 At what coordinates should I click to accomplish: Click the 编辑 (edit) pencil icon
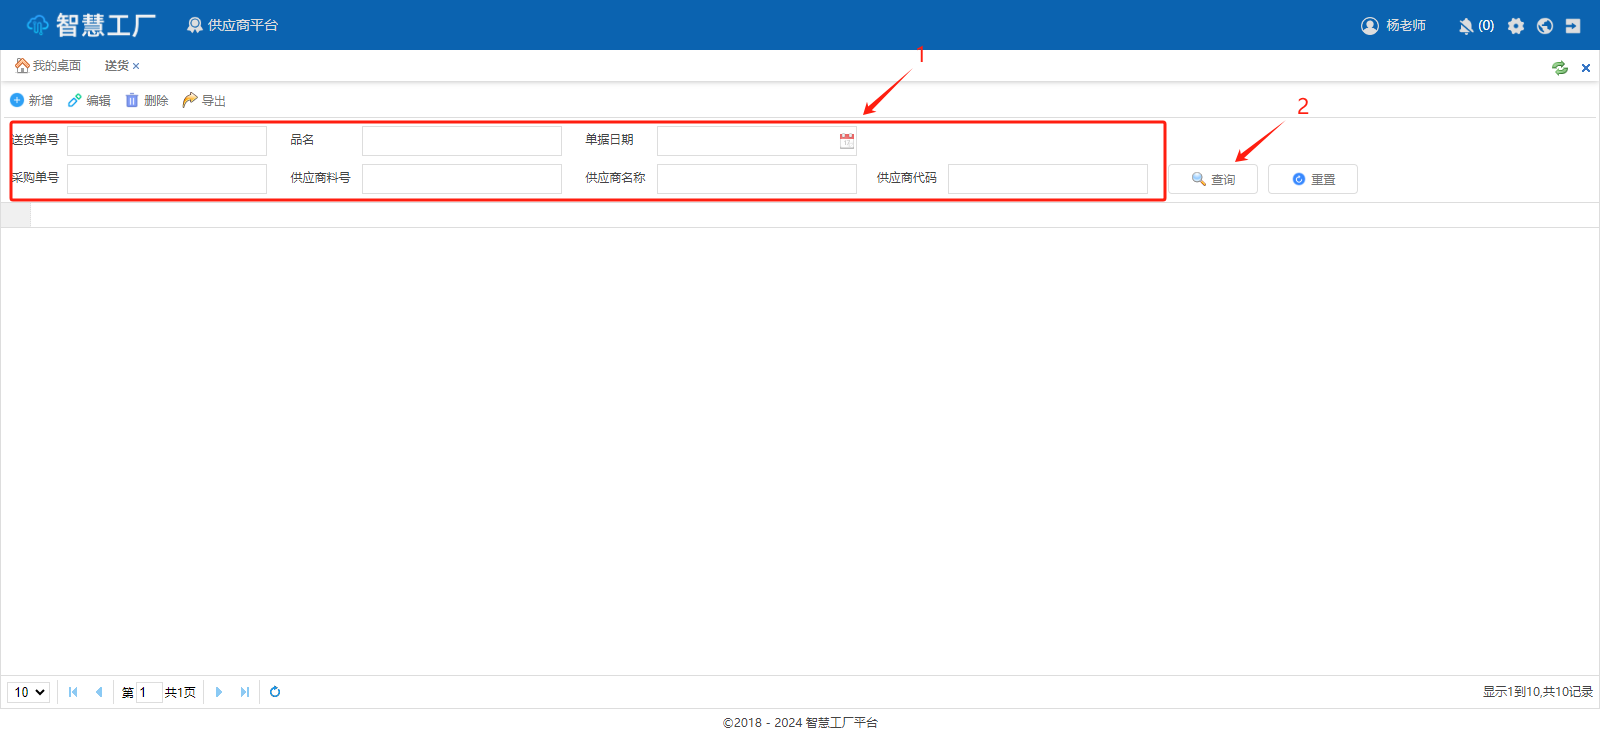[75, 100]
